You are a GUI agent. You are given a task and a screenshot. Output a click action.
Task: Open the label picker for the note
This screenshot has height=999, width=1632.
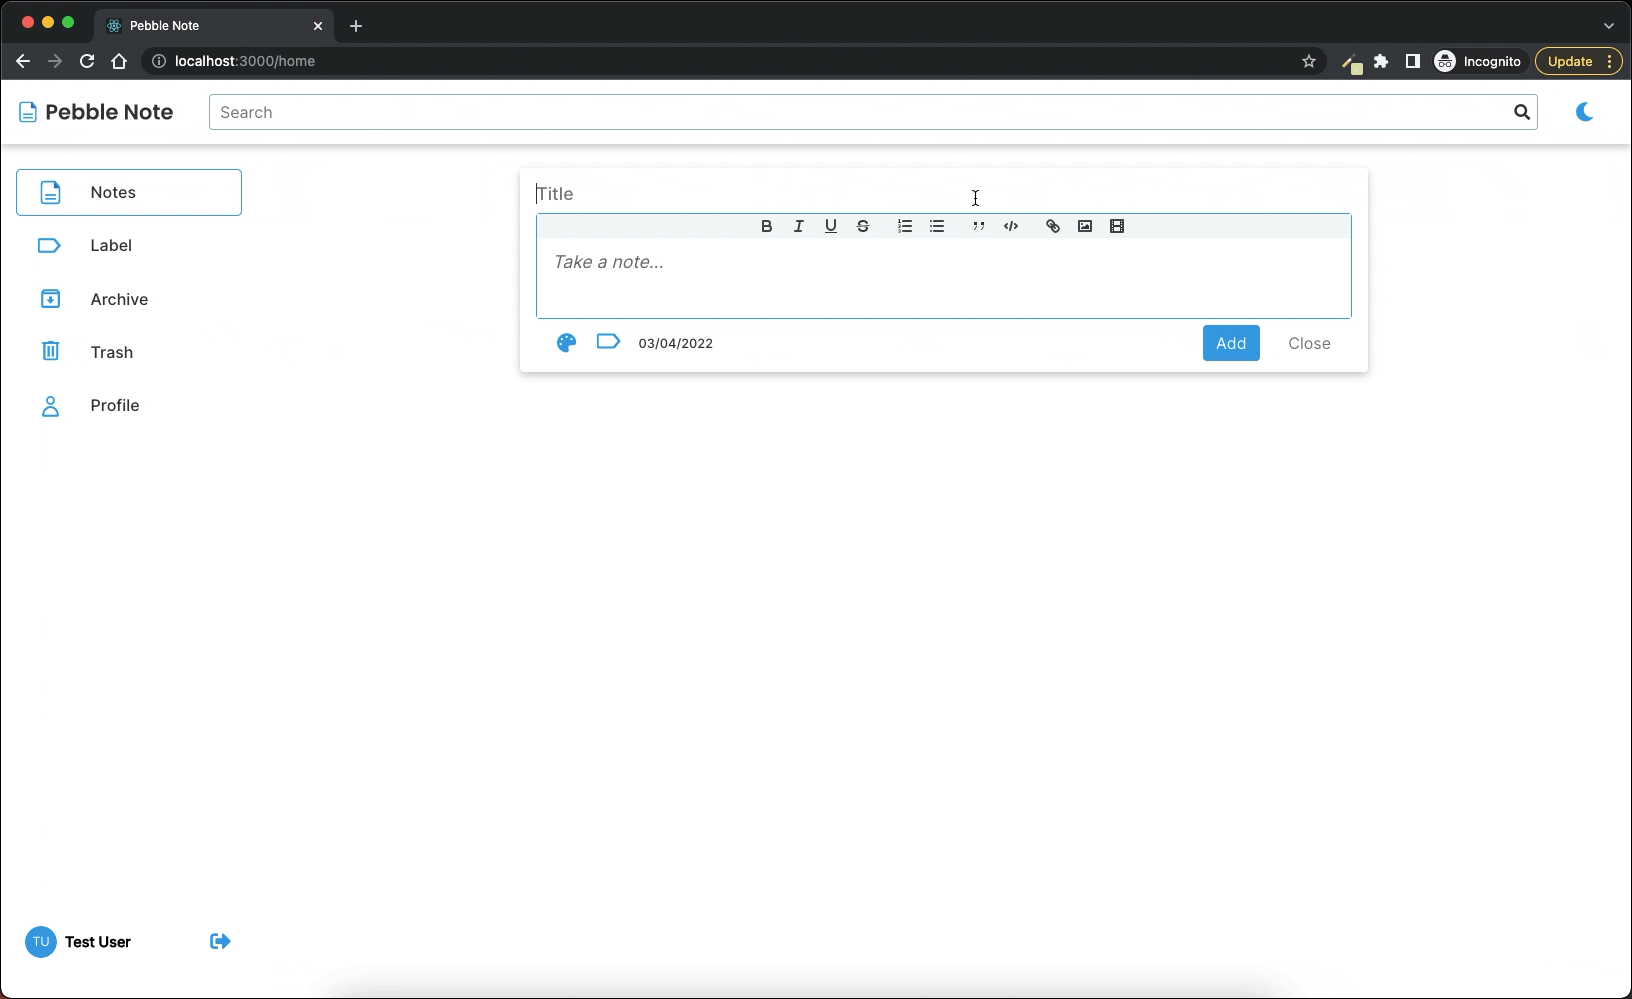[x=608, y=342]
